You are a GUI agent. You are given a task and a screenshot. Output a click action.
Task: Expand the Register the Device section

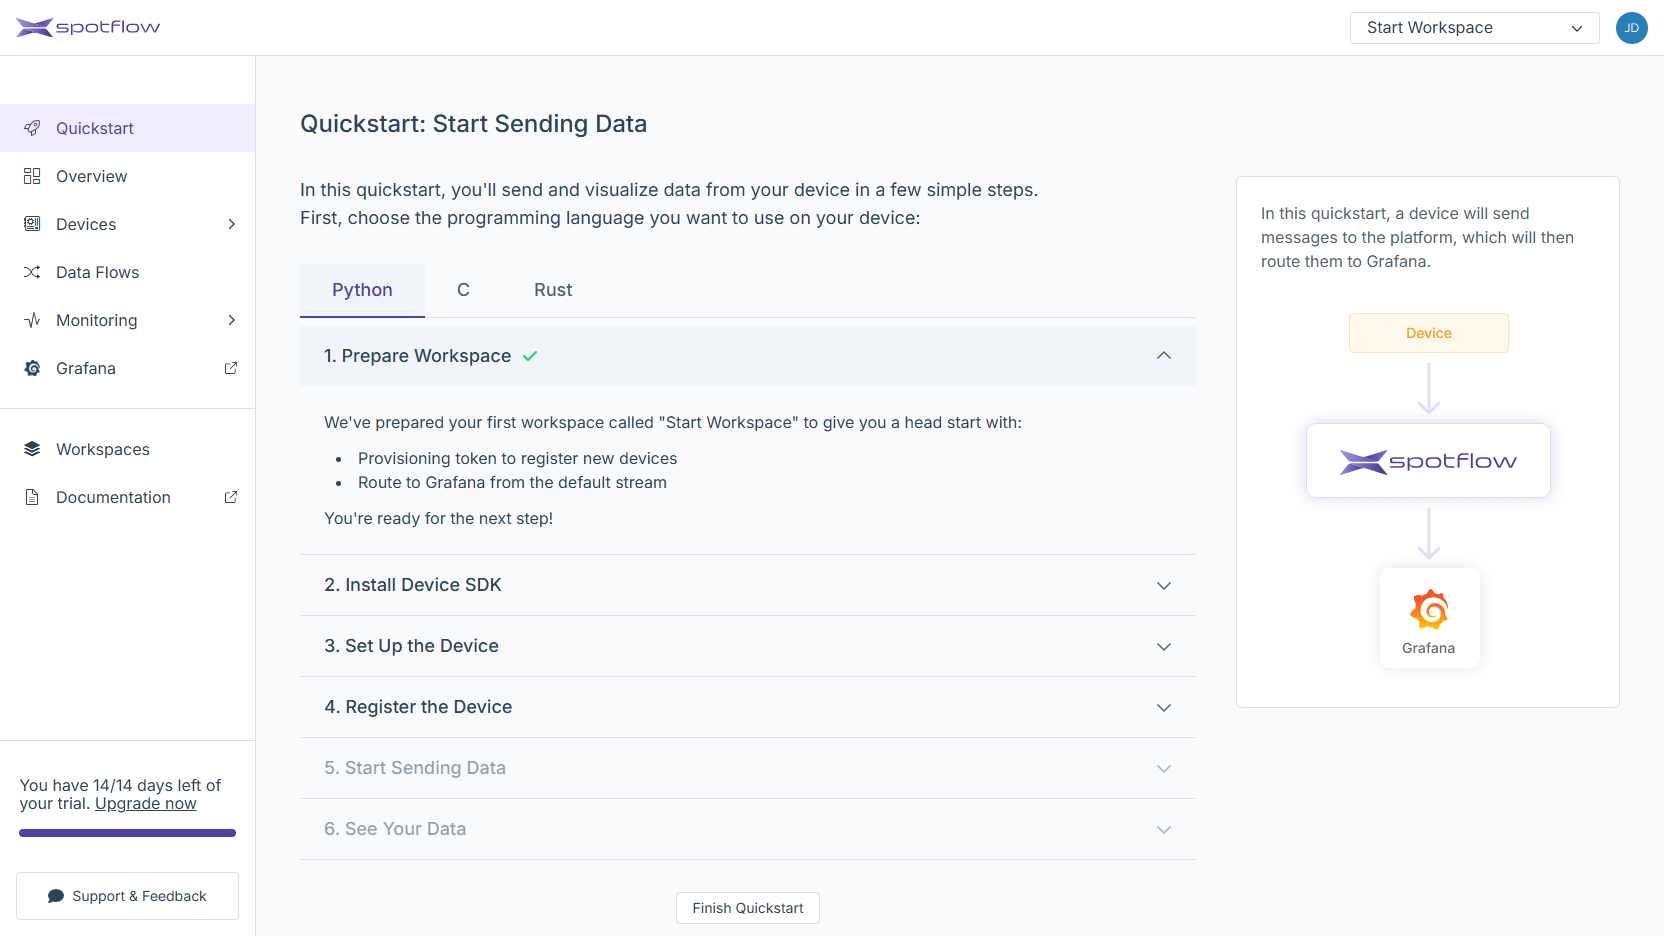(748, 707)
